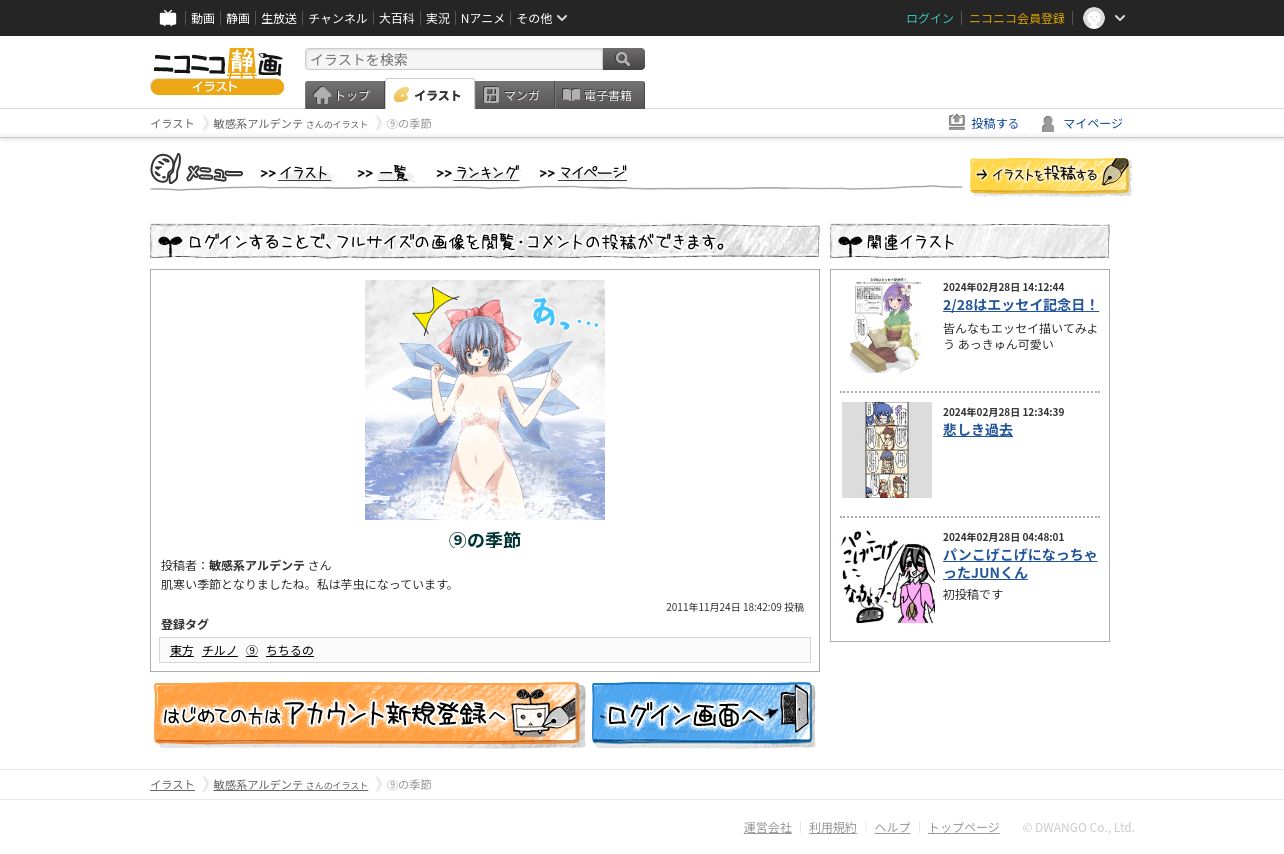Open the 動画 top bar link
This screenshot has height=854, width=1284.
coord(203,18)
